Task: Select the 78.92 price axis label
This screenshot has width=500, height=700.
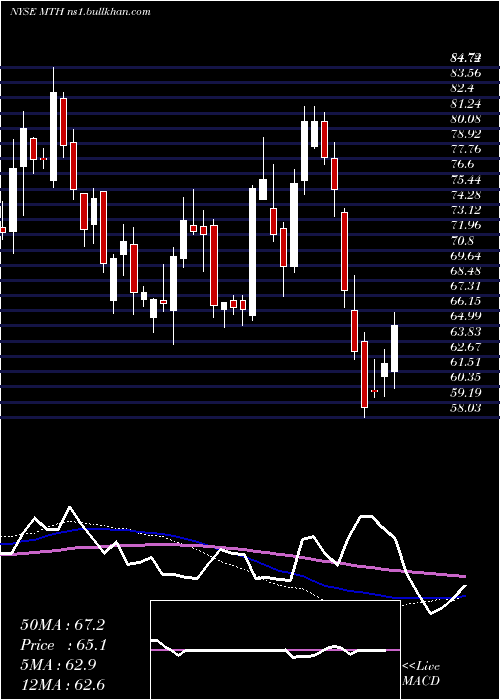Action: [466, 134]
